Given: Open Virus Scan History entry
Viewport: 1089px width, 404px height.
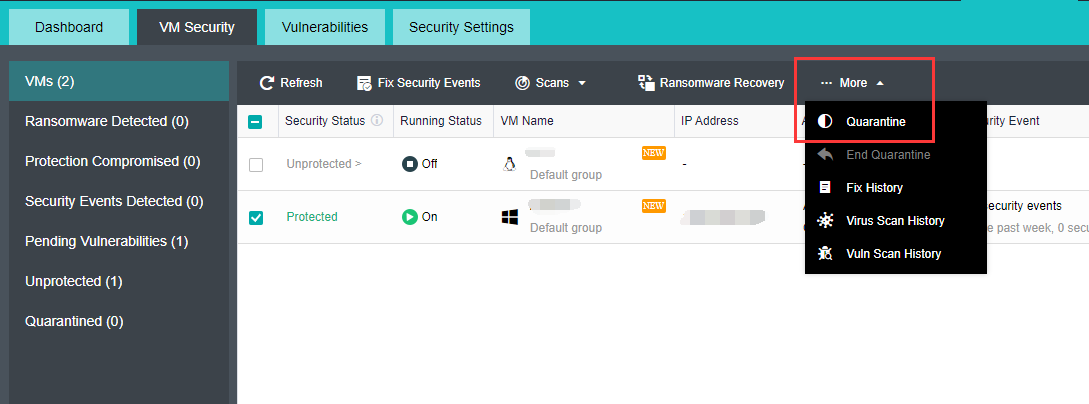Looking at the screenshot, I should [x=894, y=221].
